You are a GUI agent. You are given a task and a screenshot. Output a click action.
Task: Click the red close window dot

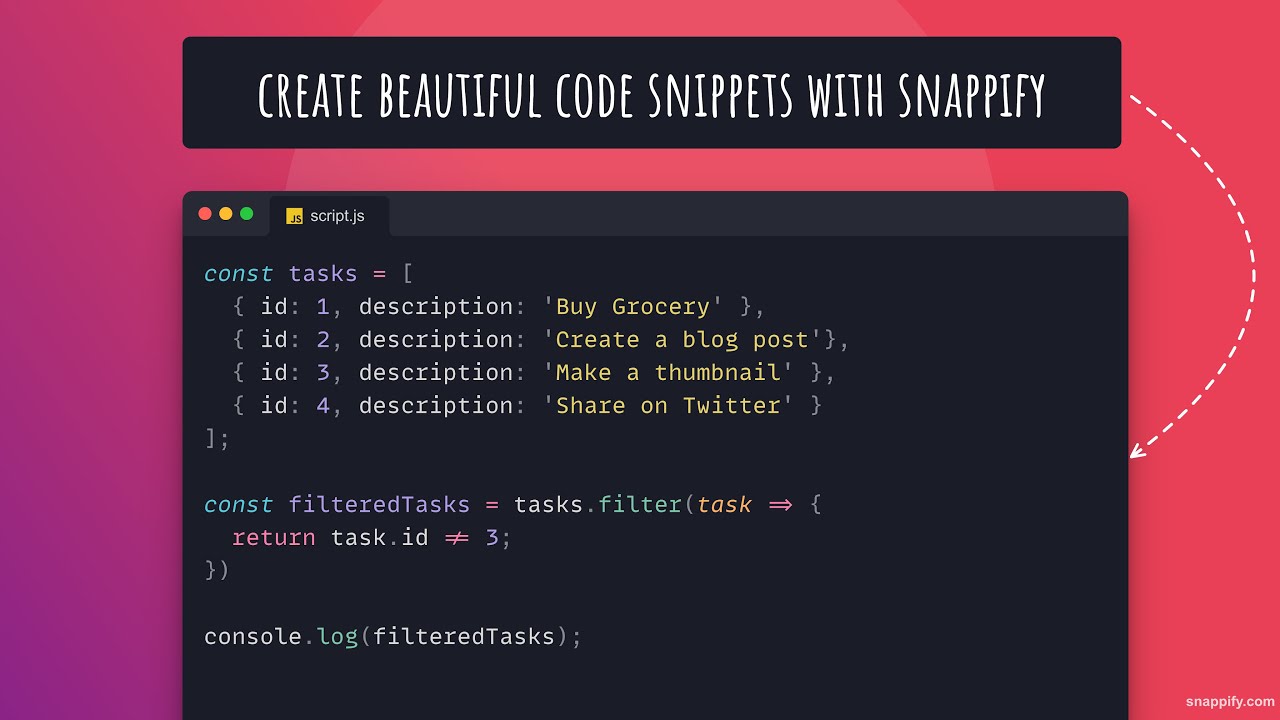click(205, 213)
